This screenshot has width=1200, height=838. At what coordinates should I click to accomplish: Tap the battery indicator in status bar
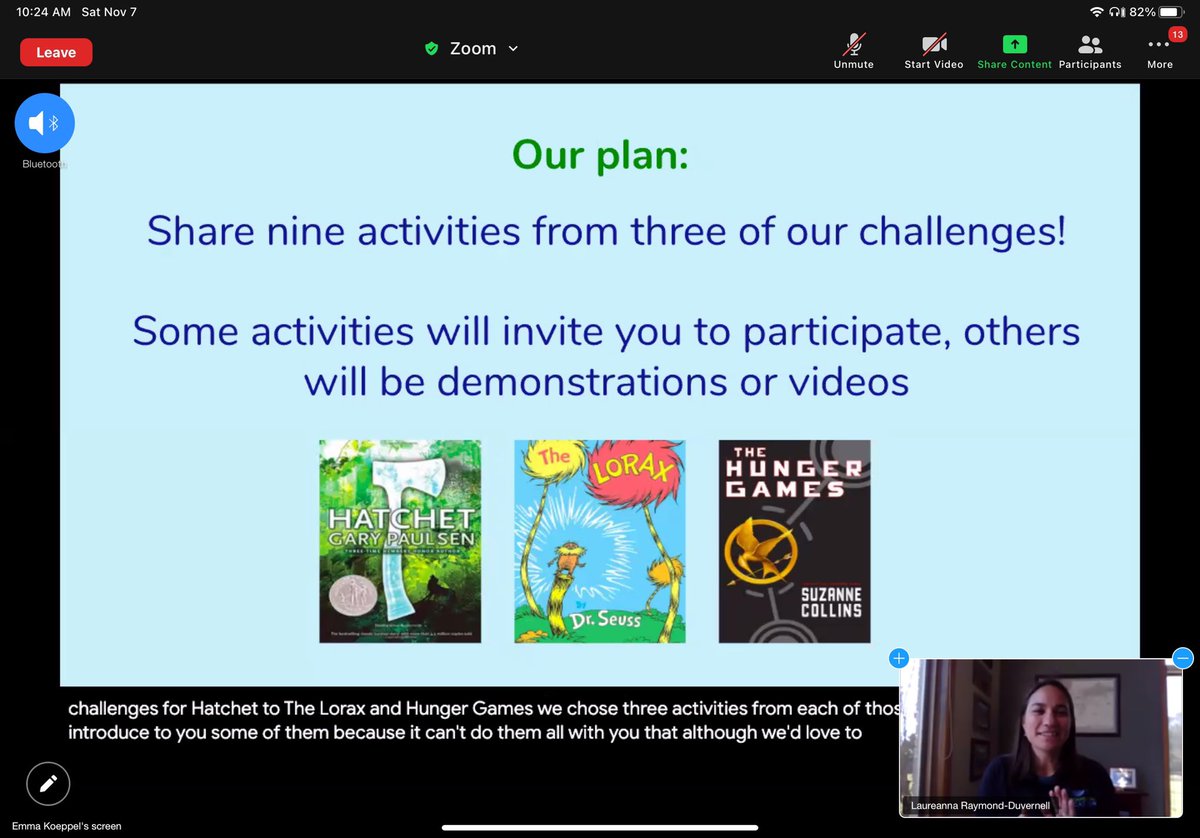click(x=1171, y=12)
